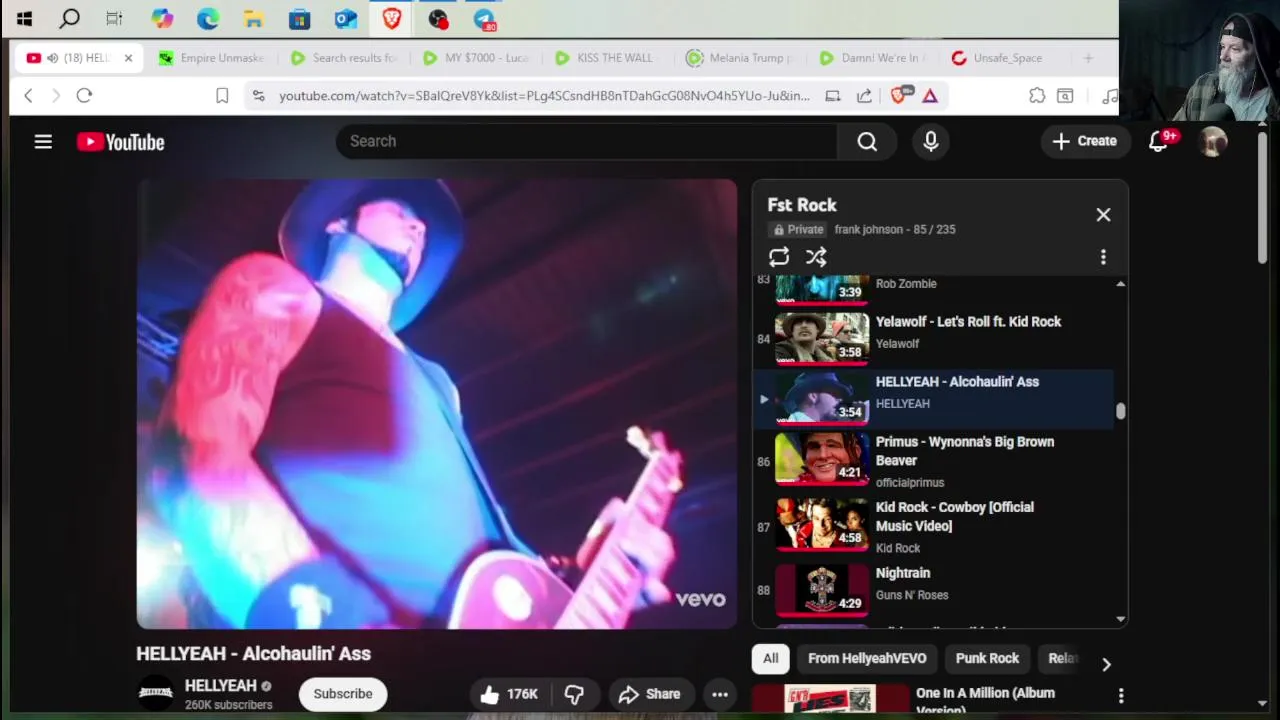Click the Share button
Viewport: 1280px width, 720px height.
click(x=649, y=694)
